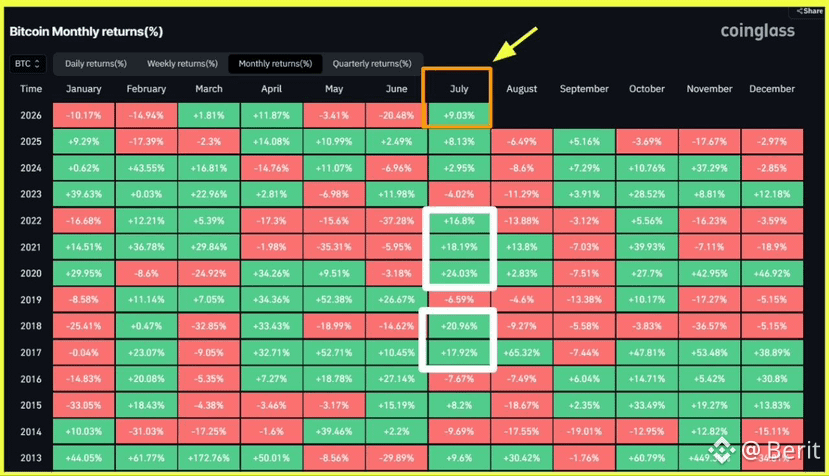The height and width of the screenshot is (476, 829).
Task: Click the April column header
Action: pyautogui.click(x=271, y=89)
